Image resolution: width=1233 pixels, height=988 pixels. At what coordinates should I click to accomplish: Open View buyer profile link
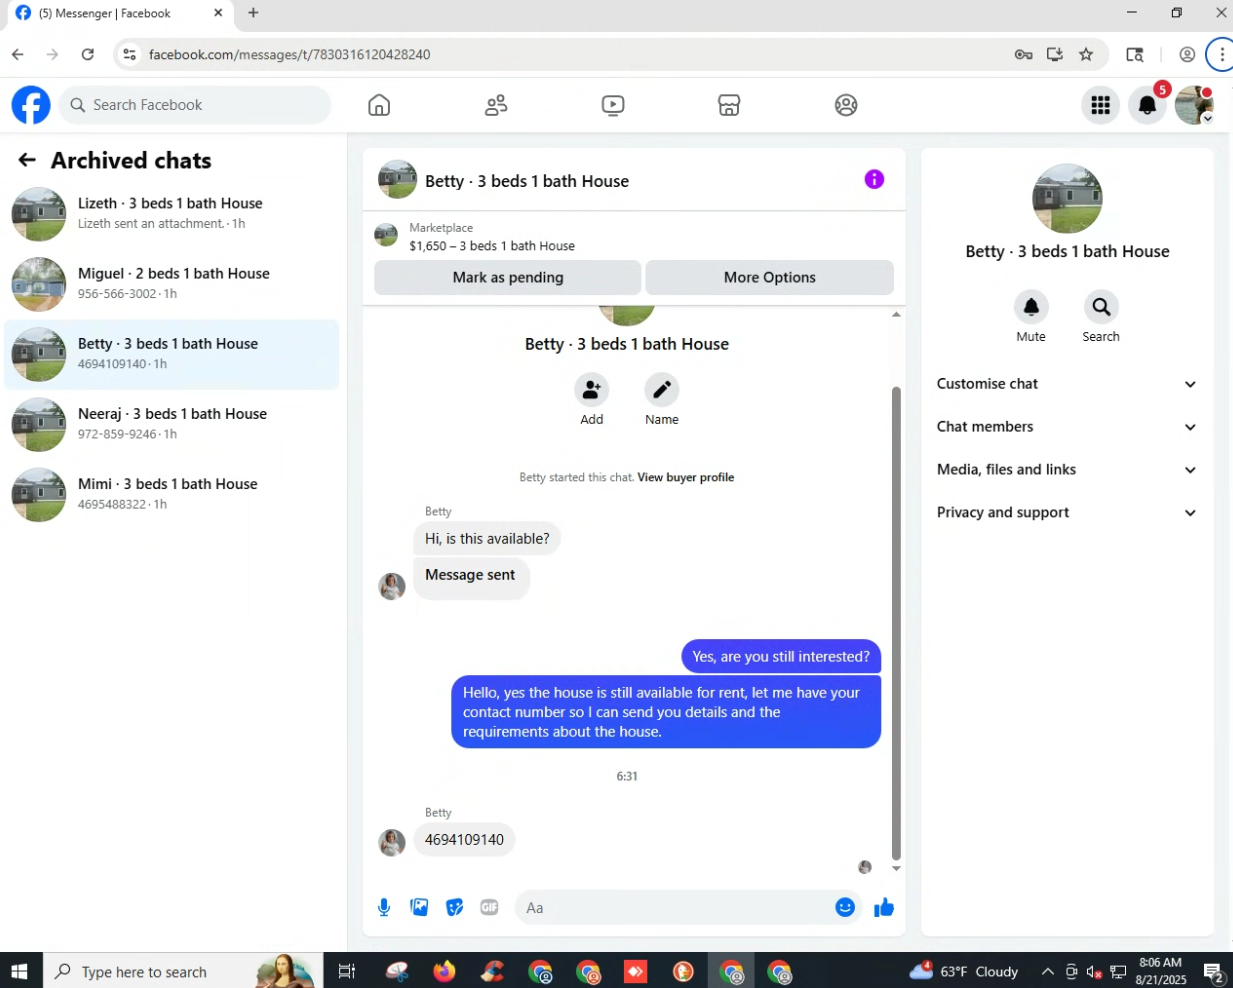[x=686, y=477]
